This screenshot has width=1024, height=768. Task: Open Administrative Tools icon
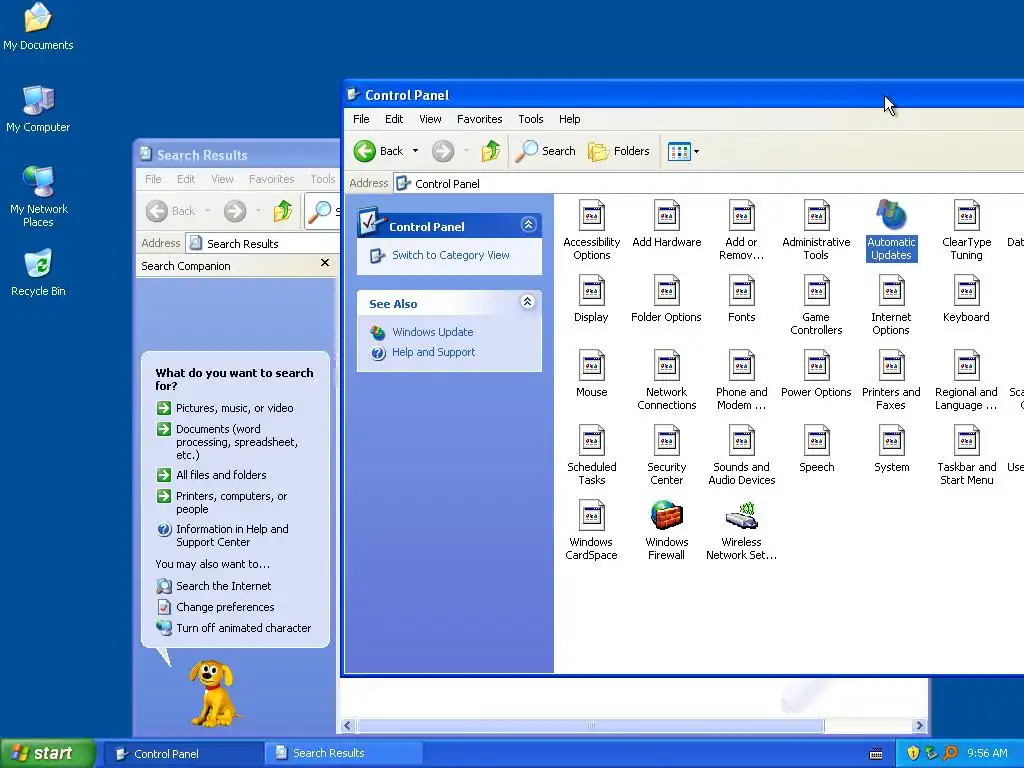pos(816,230)
